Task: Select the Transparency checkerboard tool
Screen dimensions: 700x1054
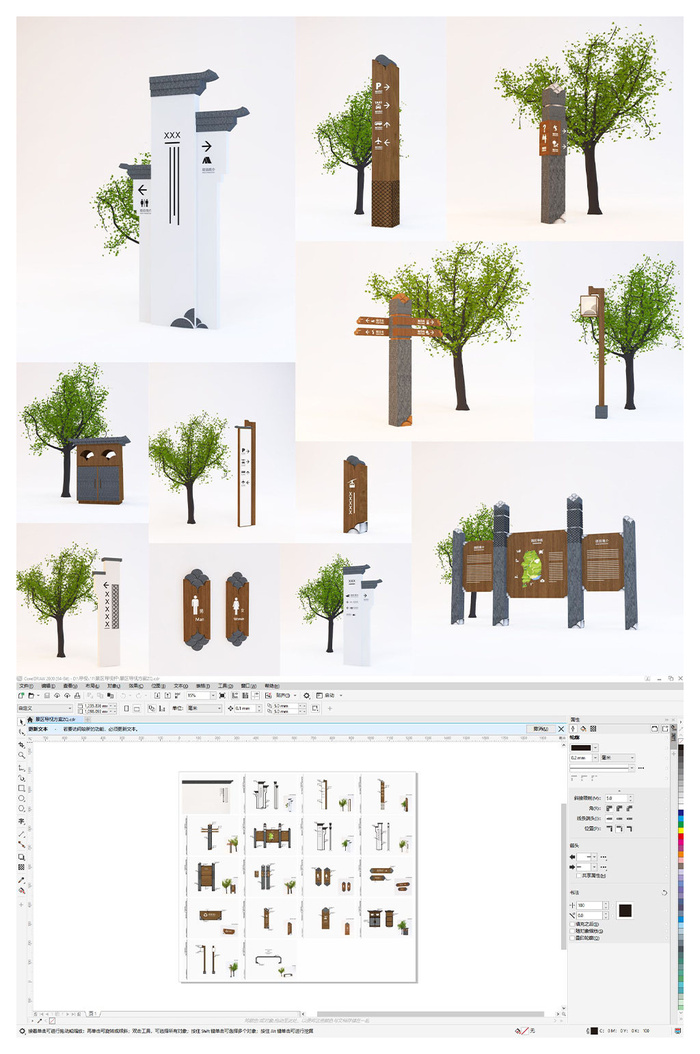Action: 21,866
